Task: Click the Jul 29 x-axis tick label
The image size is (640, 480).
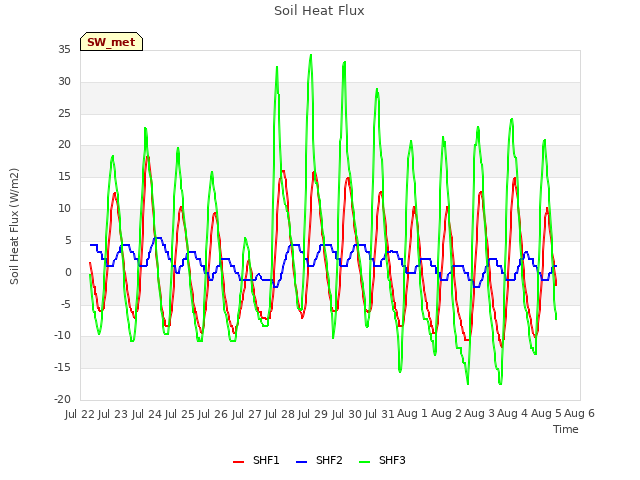Action: pyautogui.click(x=313, y=414)
